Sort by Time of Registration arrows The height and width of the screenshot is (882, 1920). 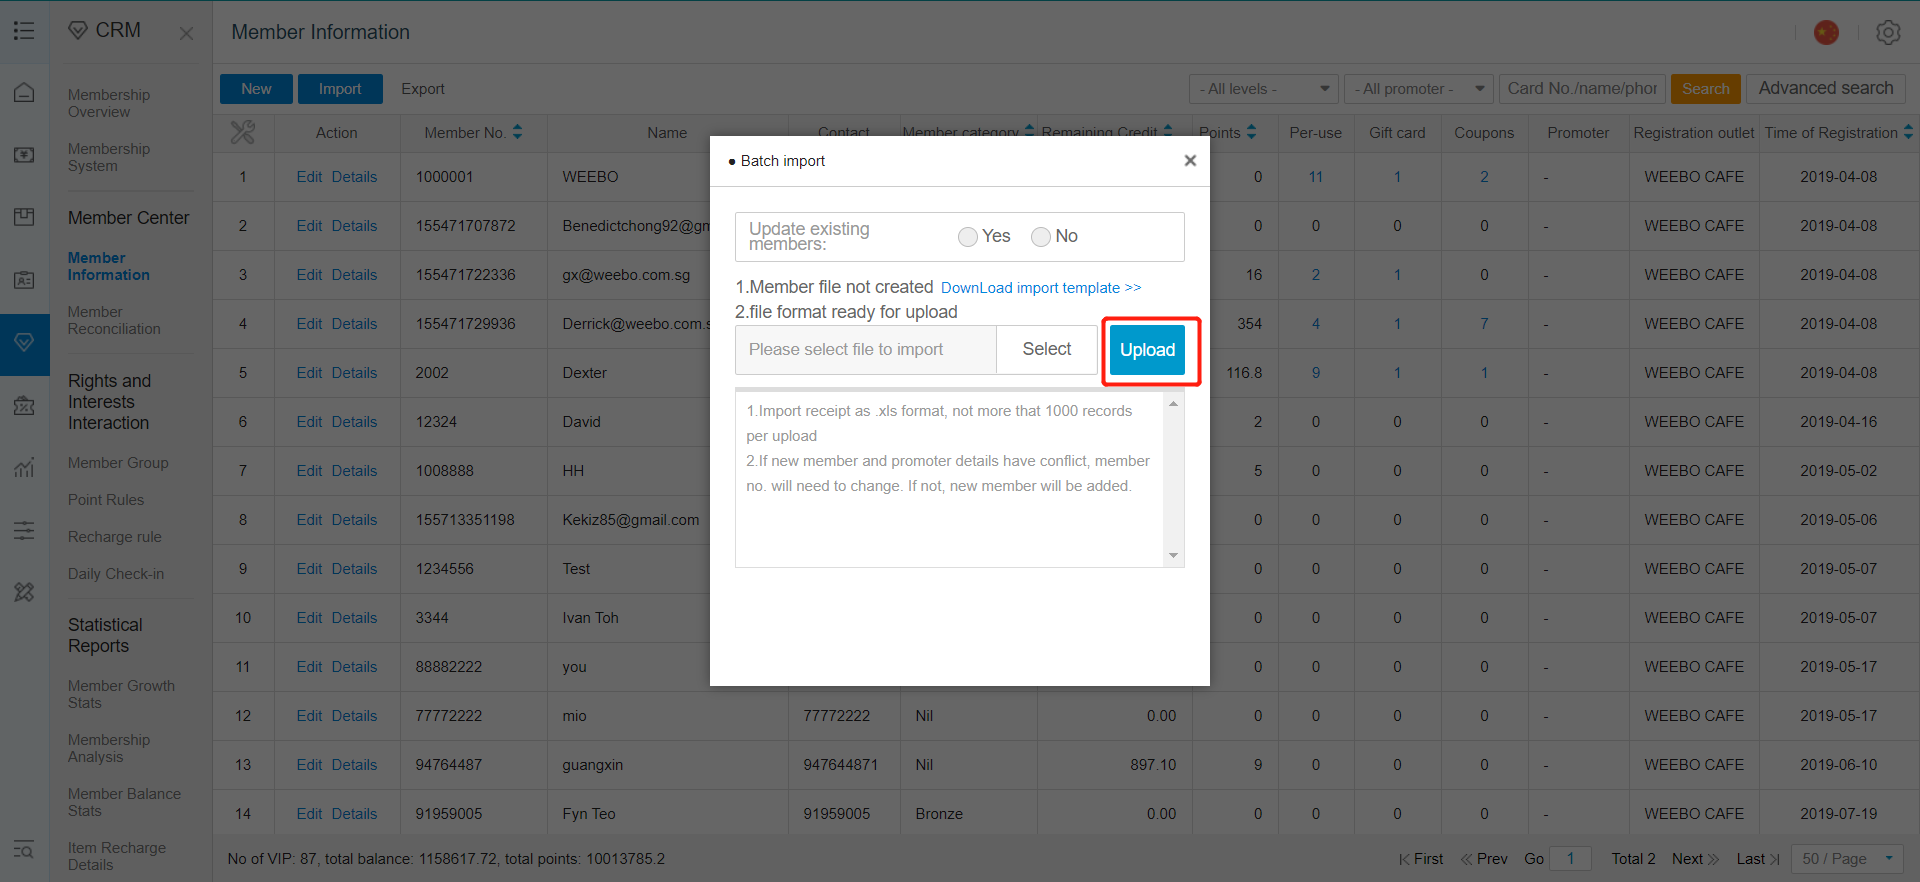click(1908, 132)
